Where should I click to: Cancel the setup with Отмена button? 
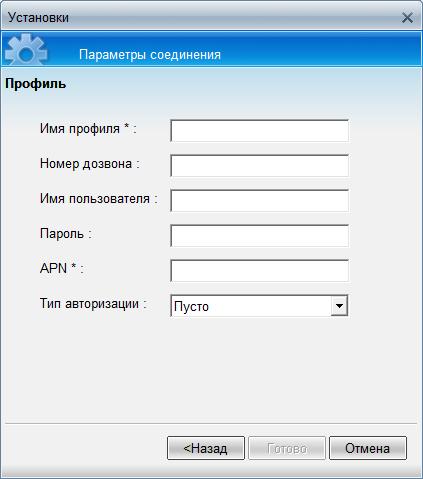368,448
